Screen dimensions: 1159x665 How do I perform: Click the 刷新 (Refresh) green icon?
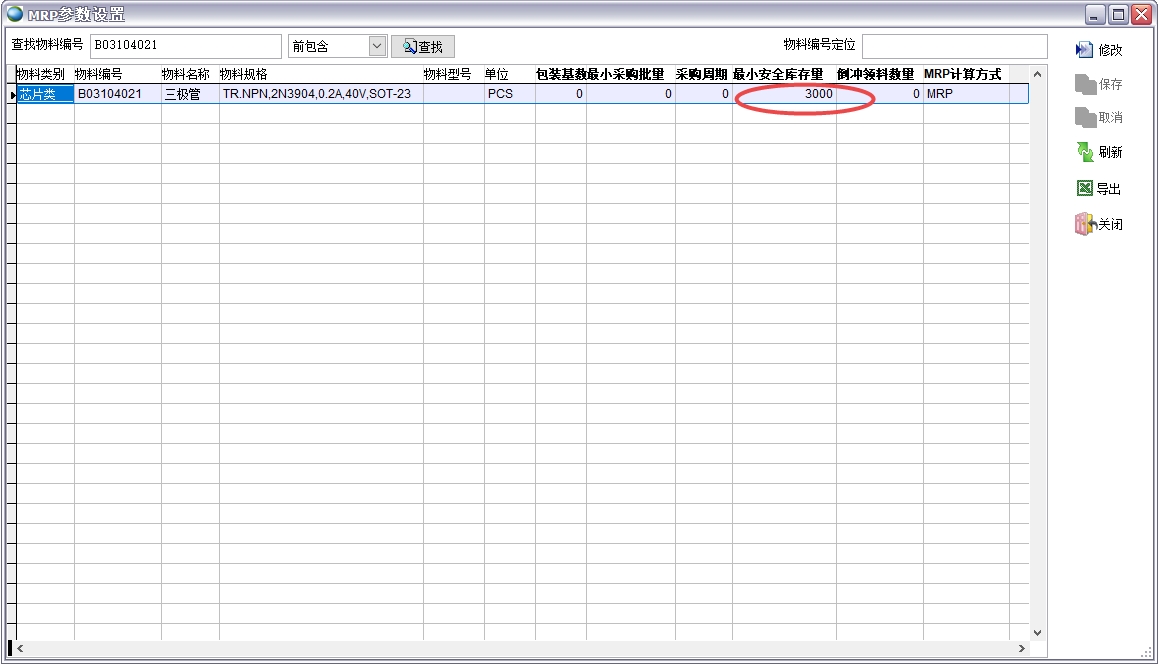pos(1085,151)
